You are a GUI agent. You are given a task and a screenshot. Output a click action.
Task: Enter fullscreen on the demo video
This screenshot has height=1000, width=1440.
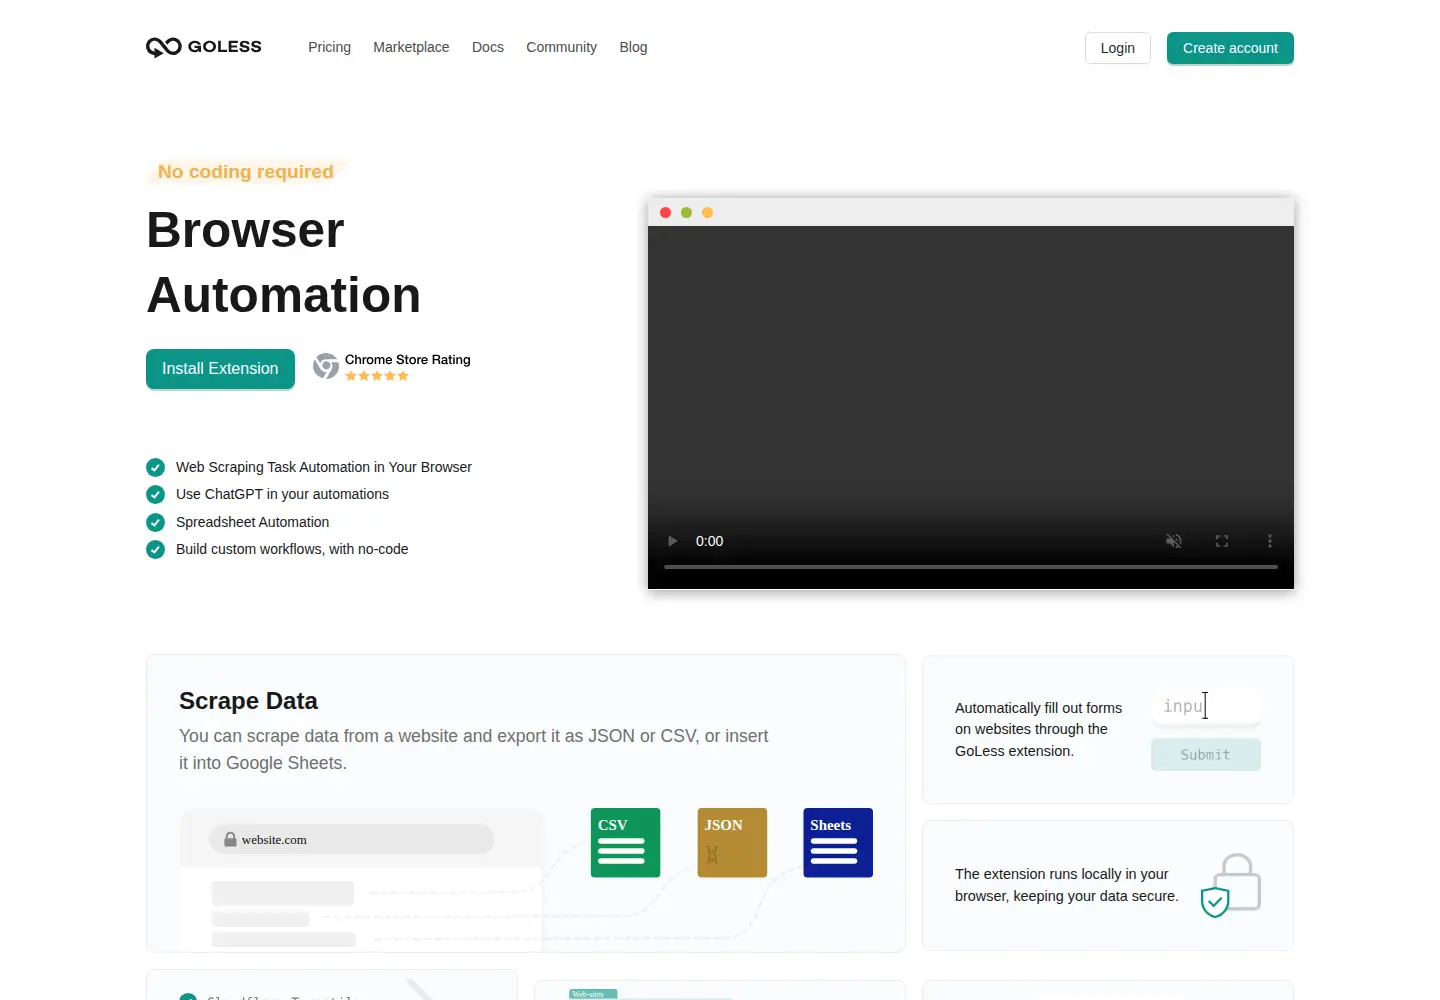1222,541
